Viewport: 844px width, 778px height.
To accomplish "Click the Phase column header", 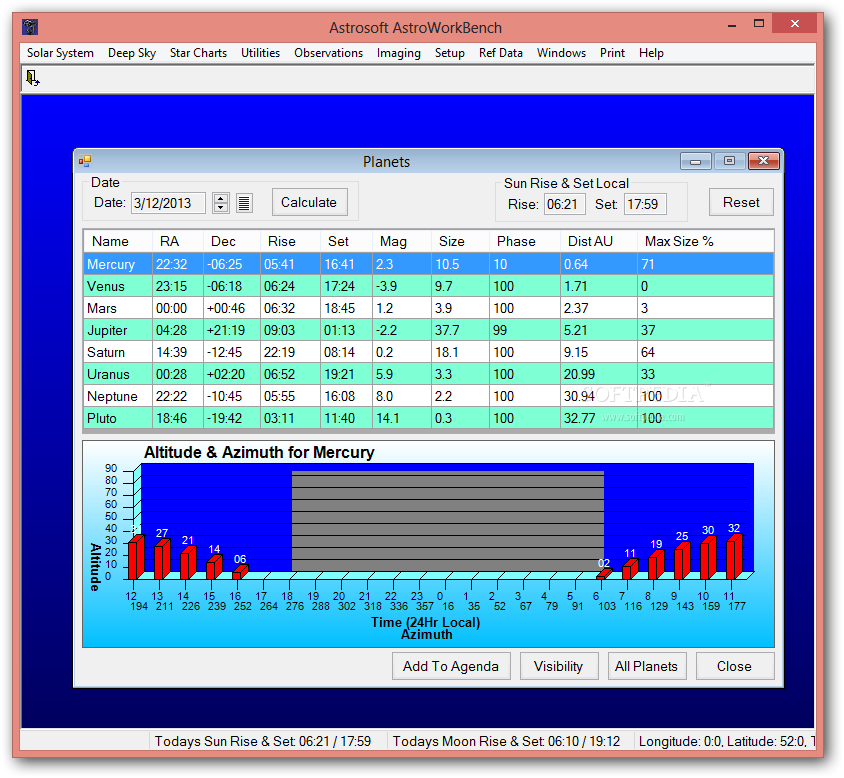I will pyautogui.click(x=525, y=241).
